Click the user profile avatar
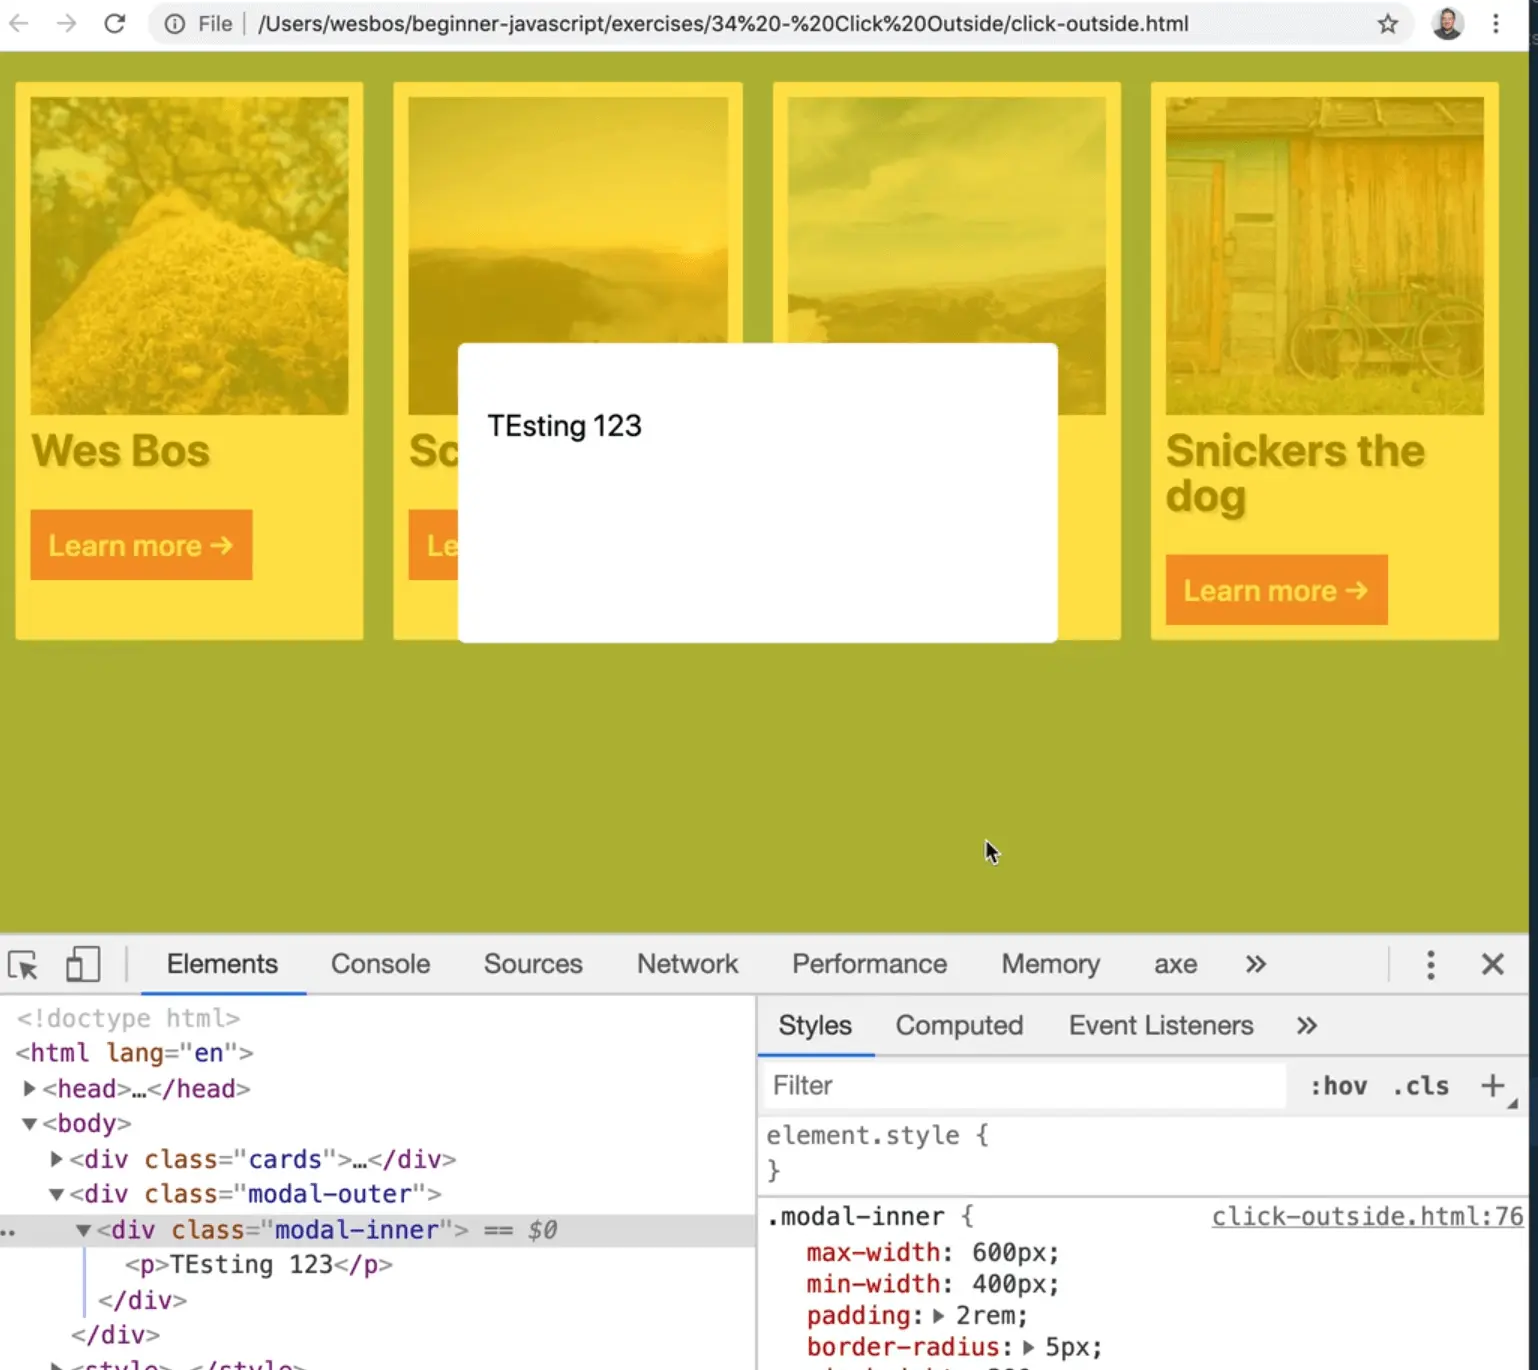 1447,23
